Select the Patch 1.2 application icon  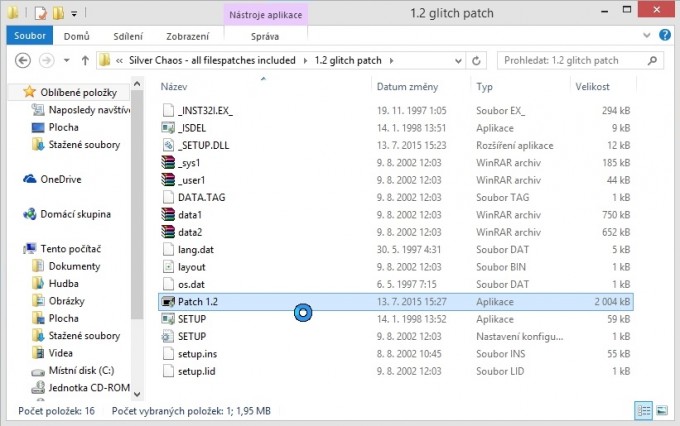tap(168, 301)
